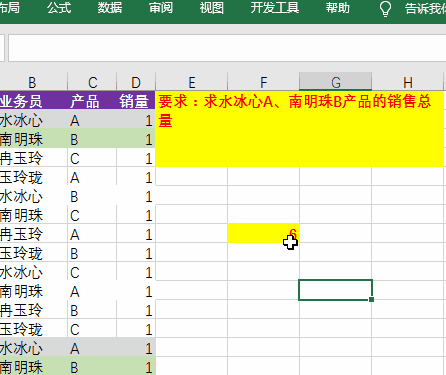Select column C header
The width and height of the screenshot is (446, 375).
(92, 82)
